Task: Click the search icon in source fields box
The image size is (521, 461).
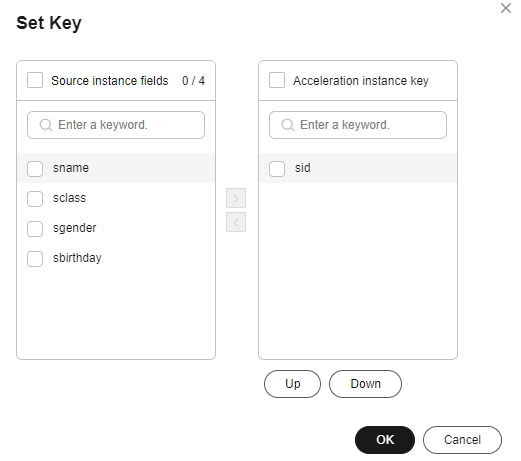Action: (46, 125)
